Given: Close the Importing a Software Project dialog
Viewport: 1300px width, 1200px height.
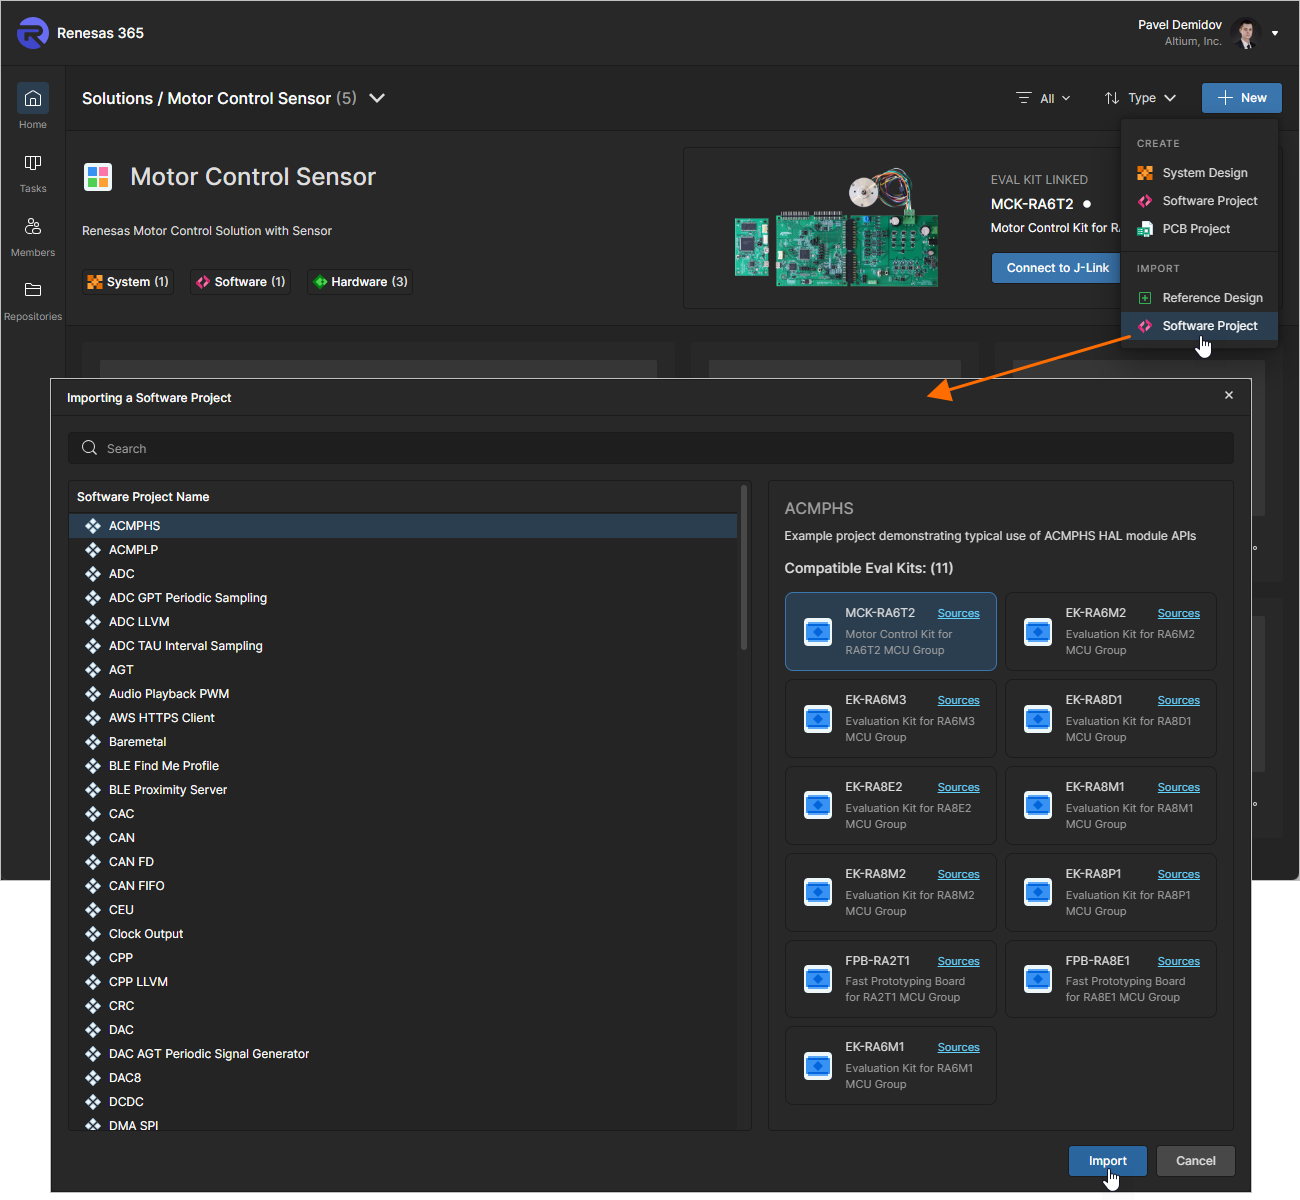Looking at the screenshot, I should click(1229, 395).
